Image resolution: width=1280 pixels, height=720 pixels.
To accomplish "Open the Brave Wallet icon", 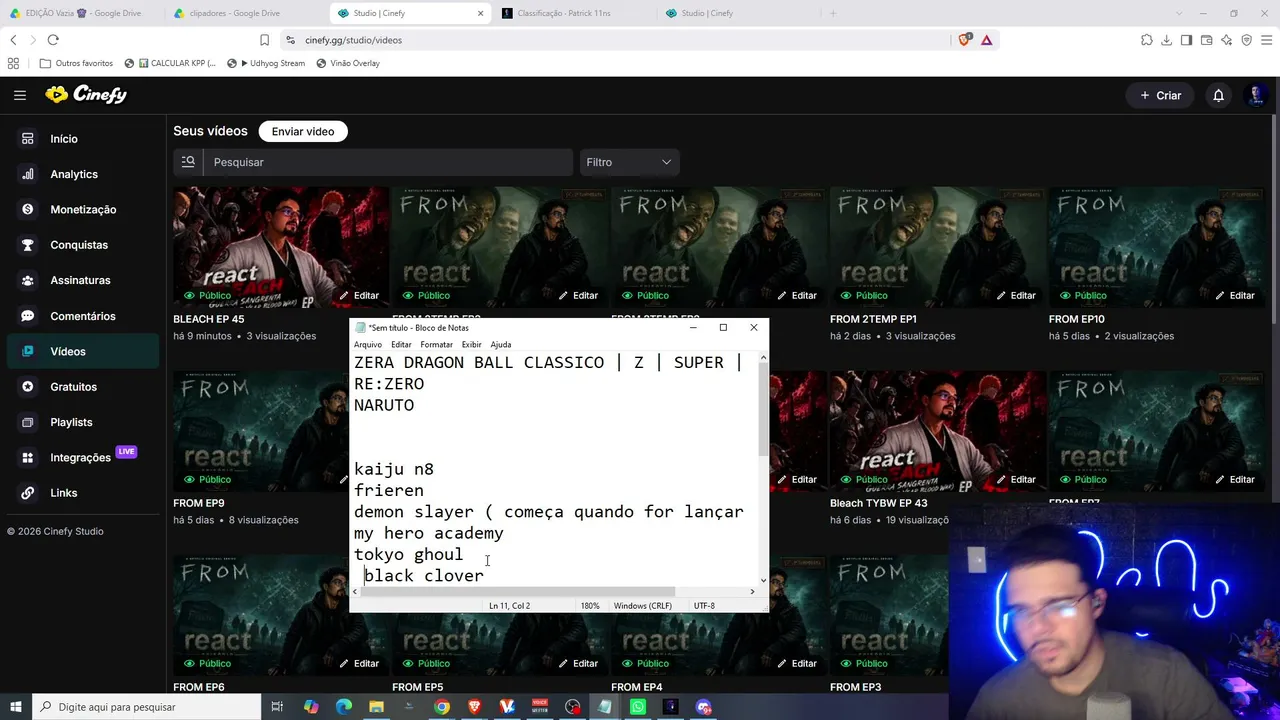I will pyautogui.click(x=1206, y=40).
